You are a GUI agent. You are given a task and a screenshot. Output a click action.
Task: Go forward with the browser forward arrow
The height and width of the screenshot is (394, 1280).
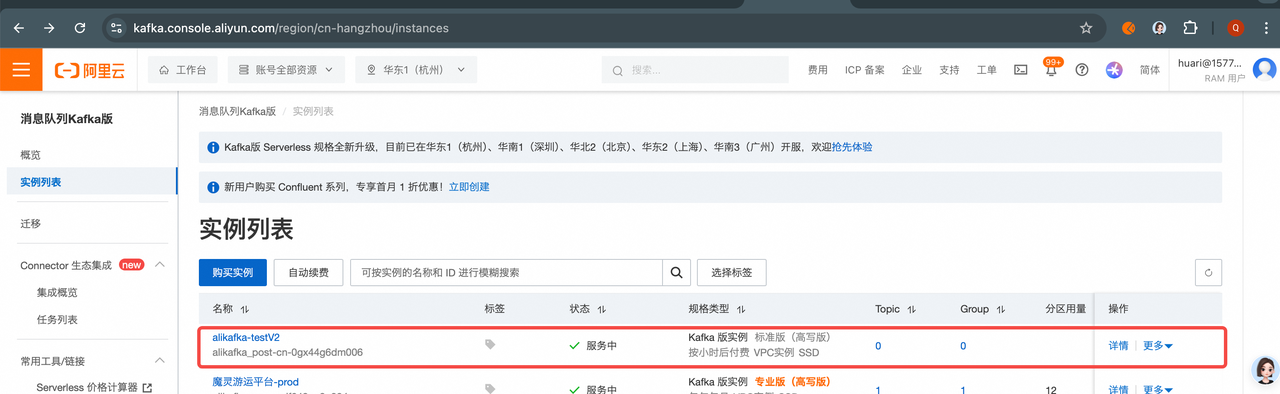pyautogui.click(x=49, y=28)
